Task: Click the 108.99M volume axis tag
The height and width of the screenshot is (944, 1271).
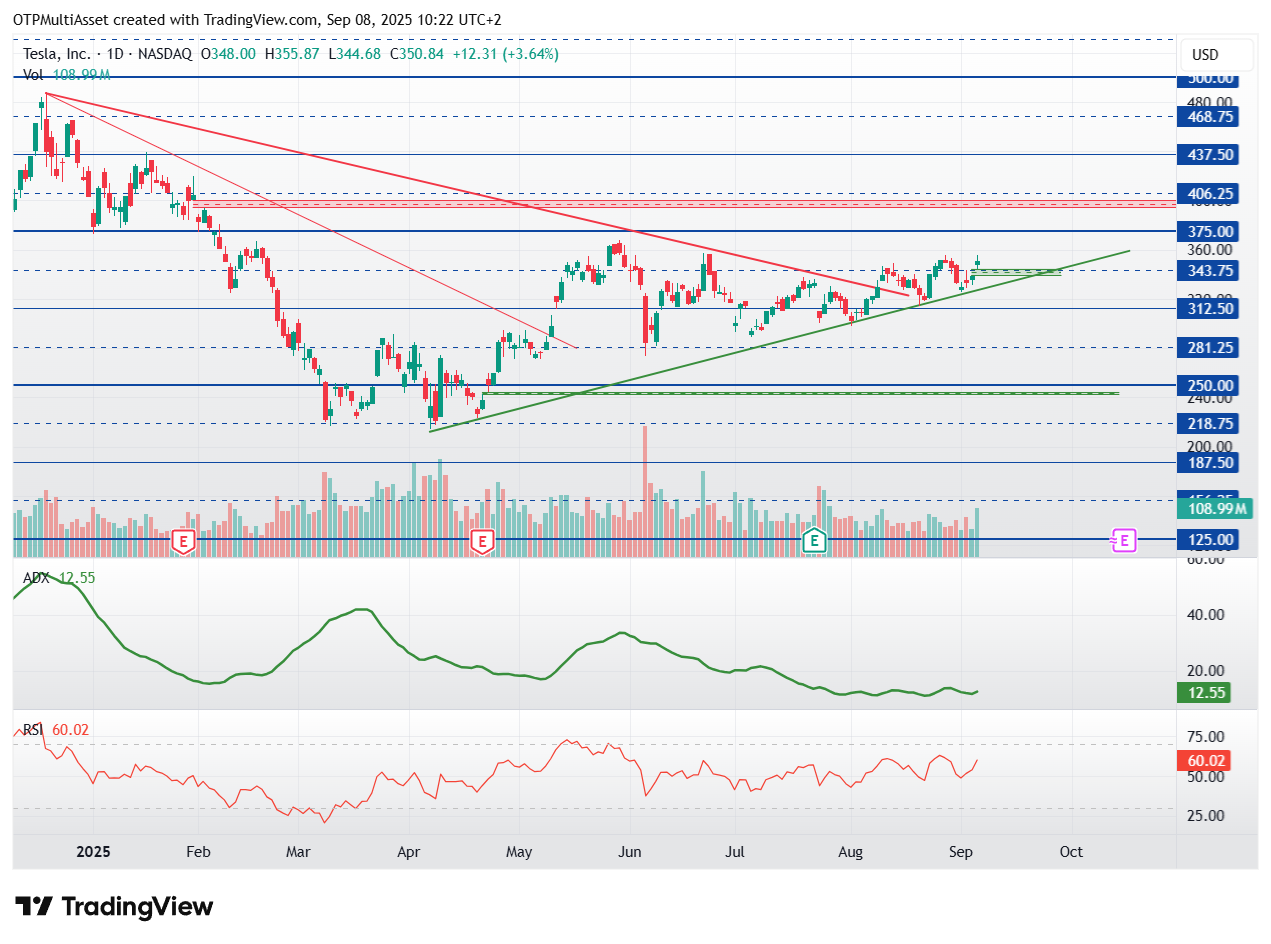Action: click(x=1214, y=509)
